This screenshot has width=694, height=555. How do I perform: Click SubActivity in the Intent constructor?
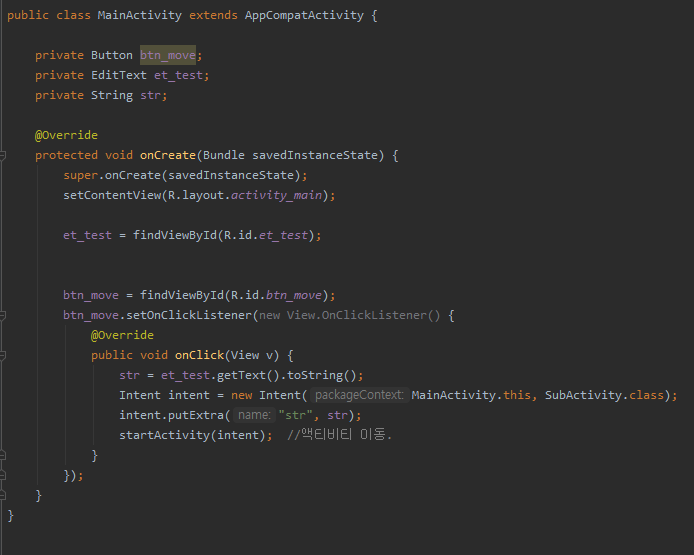(583, 395)
